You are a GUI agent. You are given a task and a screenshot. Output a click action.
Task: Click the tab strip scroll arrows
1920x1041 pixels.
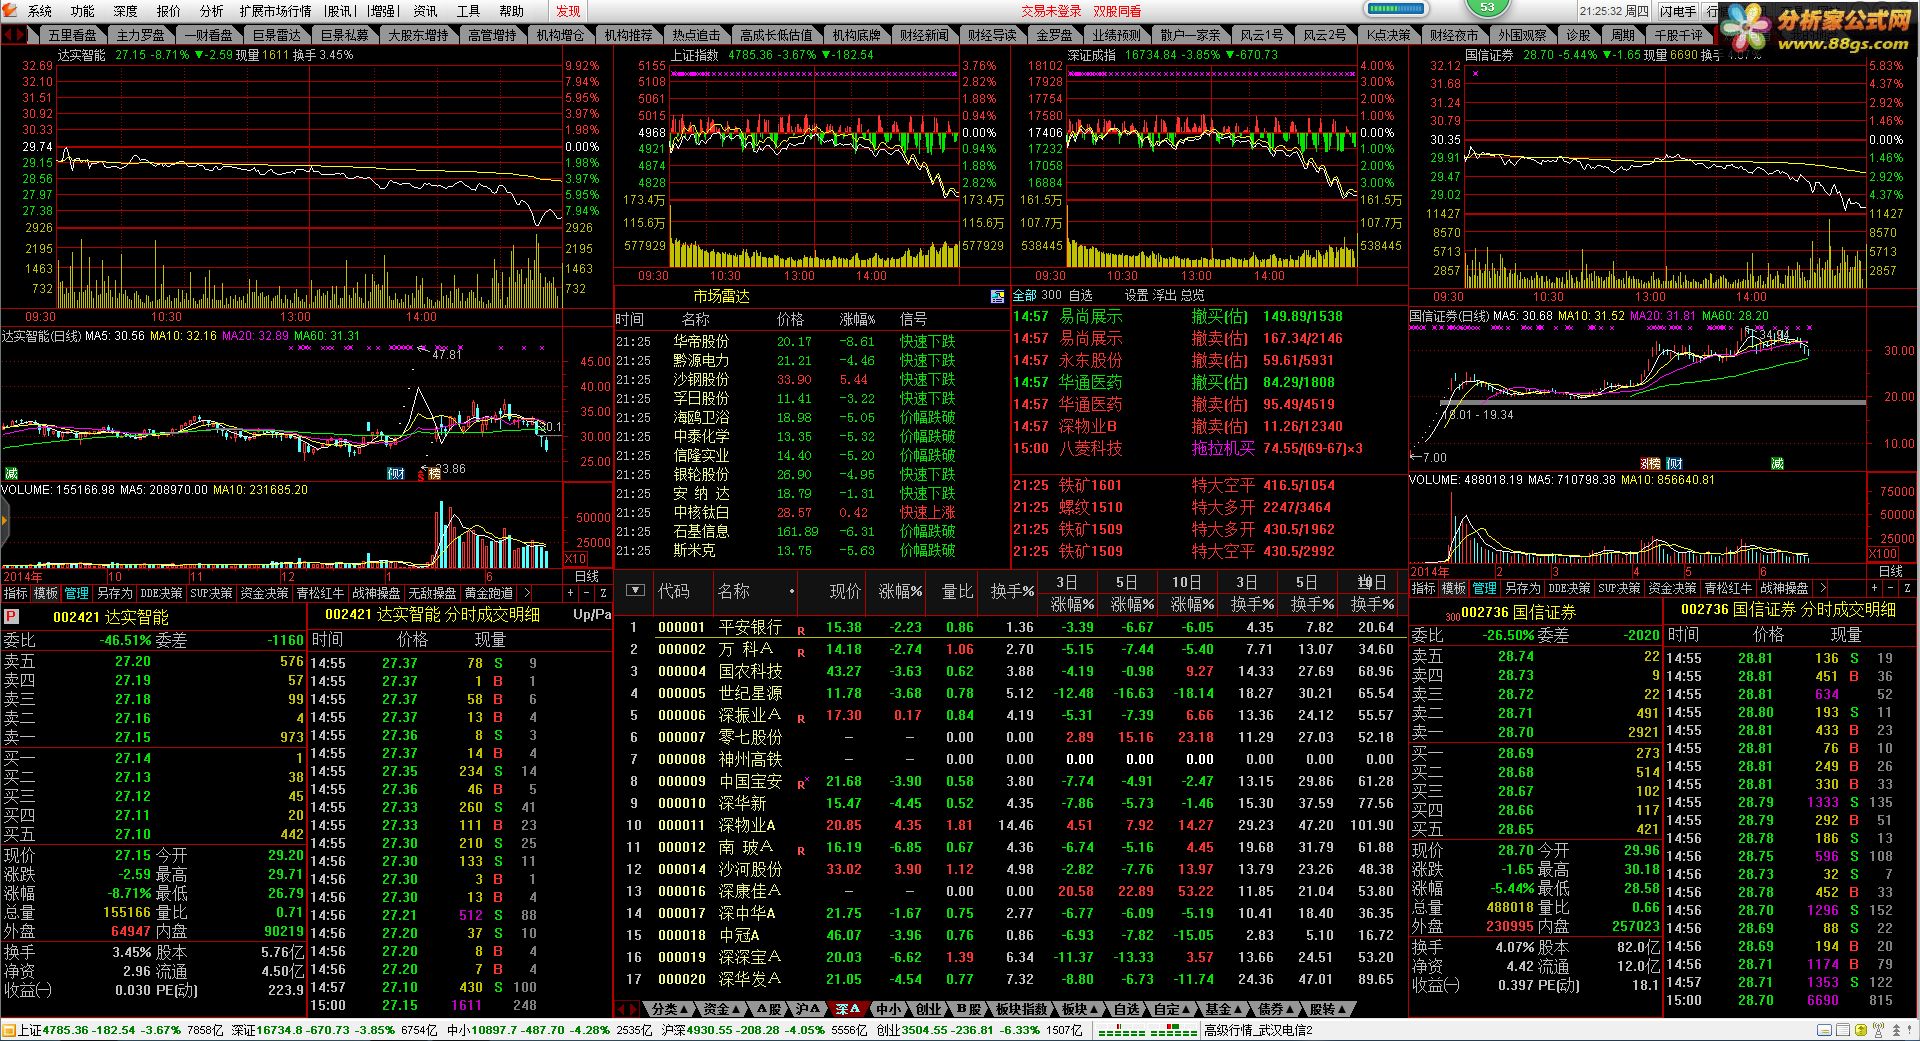[13, 35]
